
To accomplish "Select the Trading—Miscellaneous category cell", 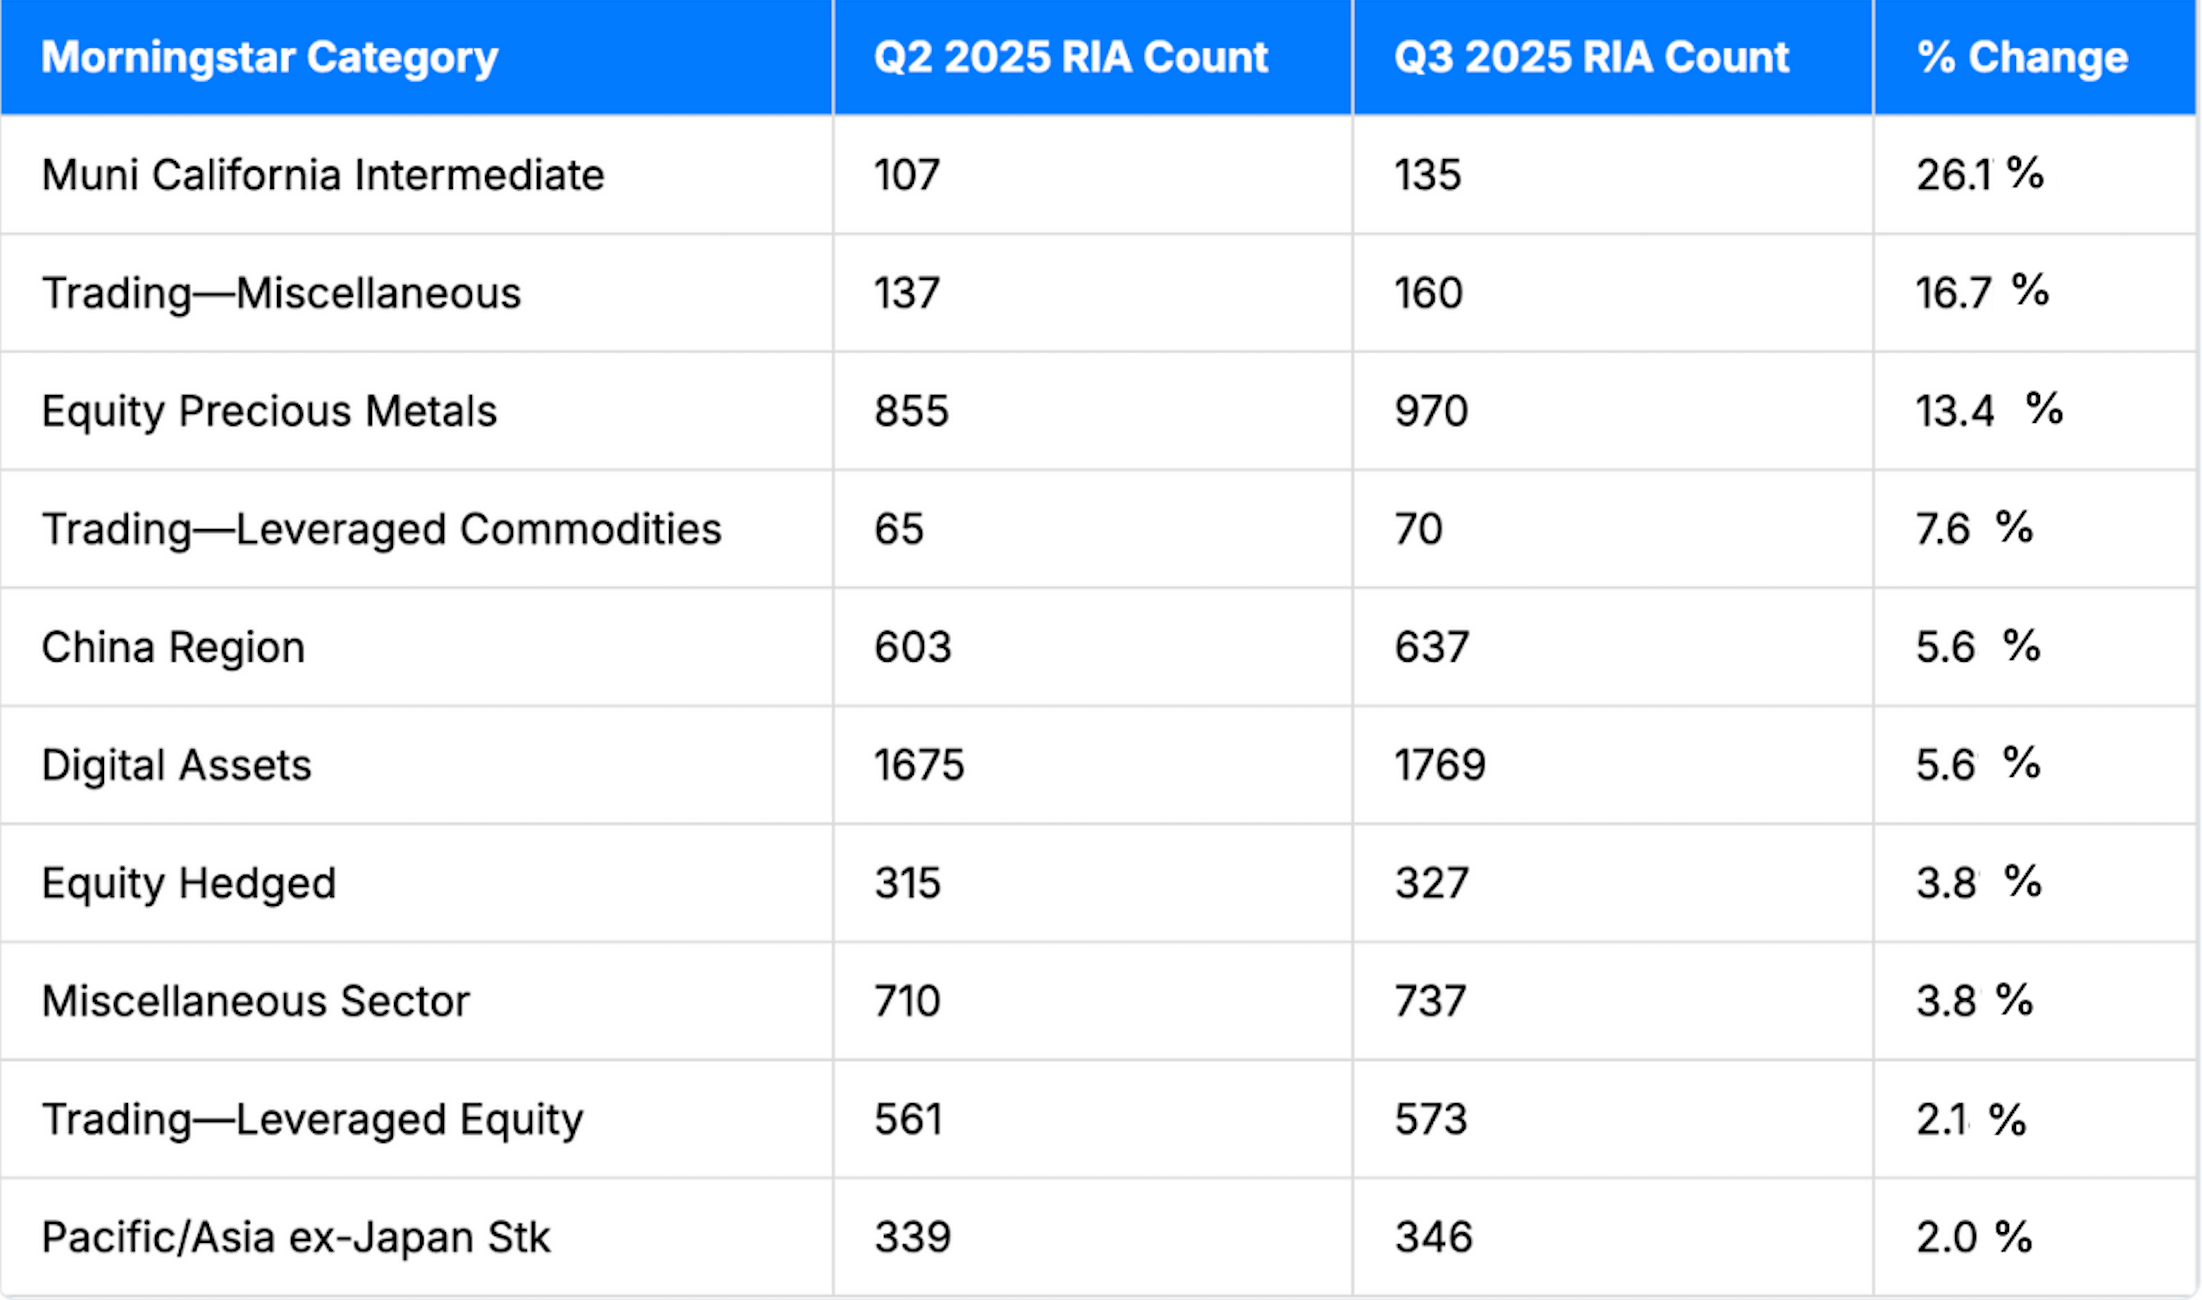I will point(281,293).
